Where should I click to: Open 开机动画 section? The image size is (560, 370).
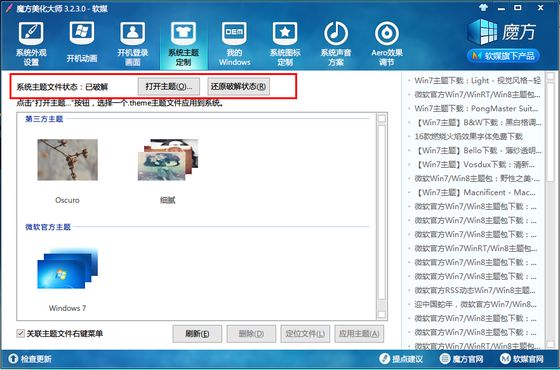pyautogui.click(x=82, y=43)
